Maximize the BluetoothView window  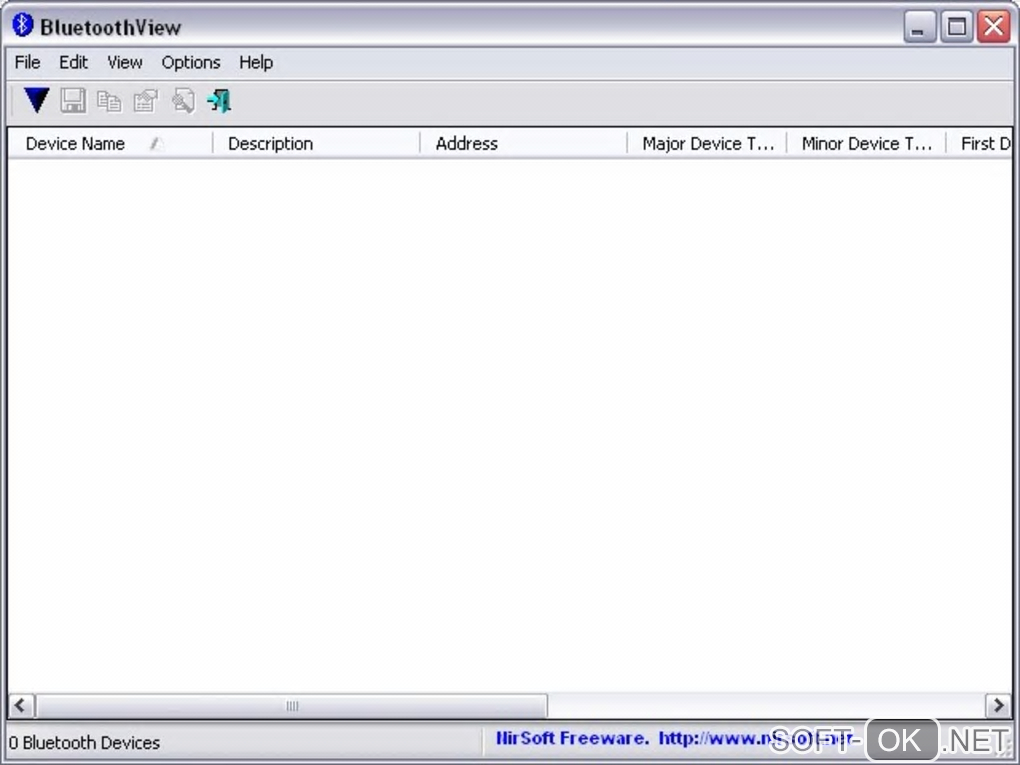[956, 27]
